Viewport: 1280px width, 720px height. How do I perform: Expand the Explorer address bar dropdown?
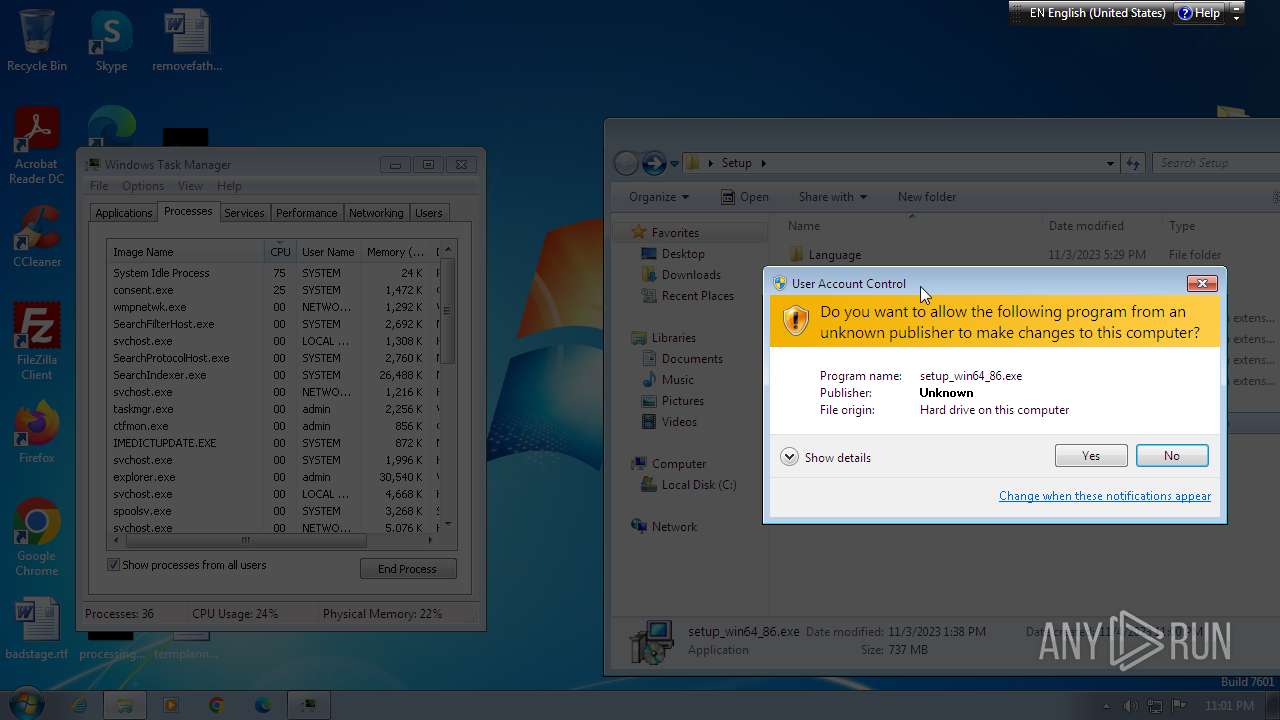[x=1110, y=163]
